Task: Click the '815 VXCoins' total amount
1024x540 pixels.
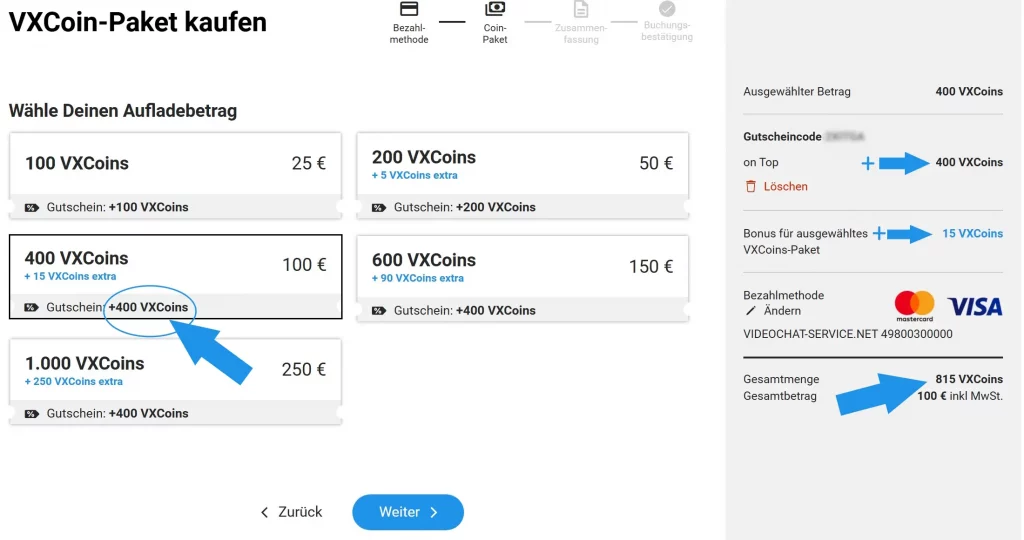Action: tap(969, 379)
